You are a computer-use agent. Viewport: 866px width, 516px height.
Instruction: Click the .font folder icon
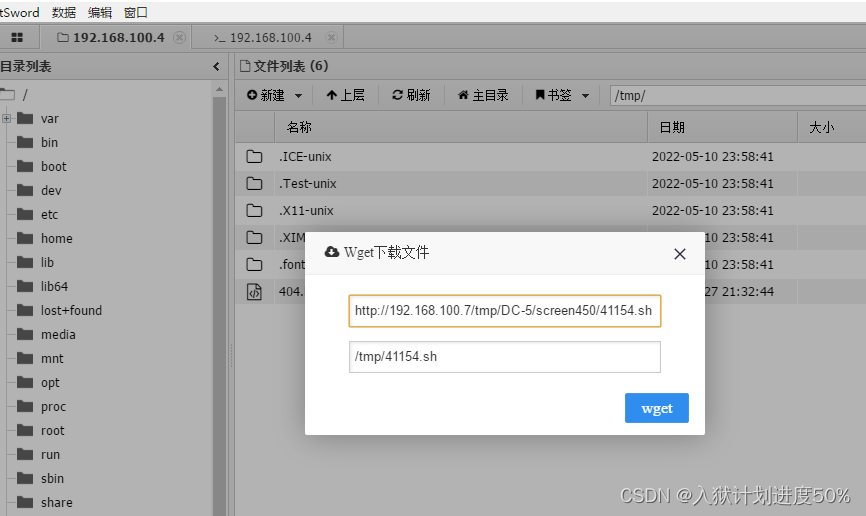[x=254, y=265]
